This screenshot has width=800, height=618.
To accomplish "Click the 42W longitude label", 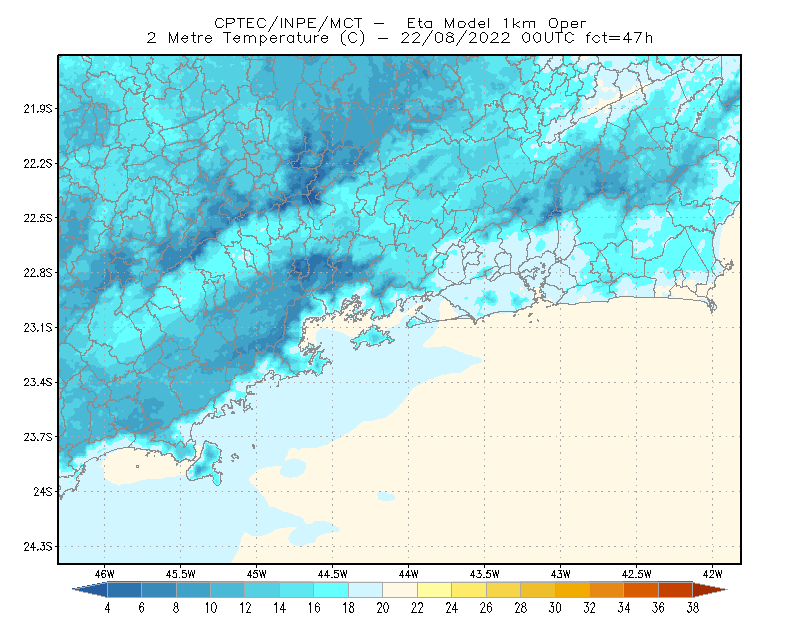I will (712, 574).
